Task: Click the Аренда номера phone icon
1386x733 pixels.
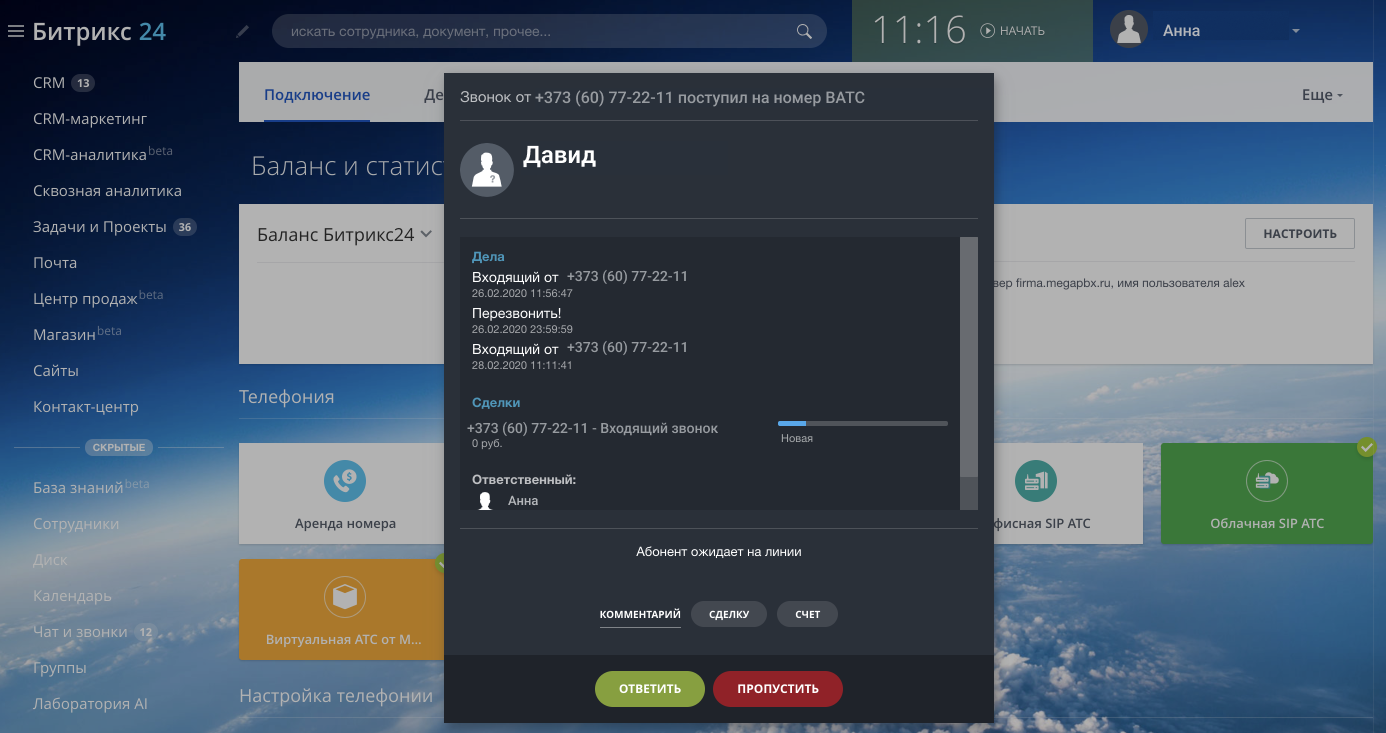Action: 345,481
